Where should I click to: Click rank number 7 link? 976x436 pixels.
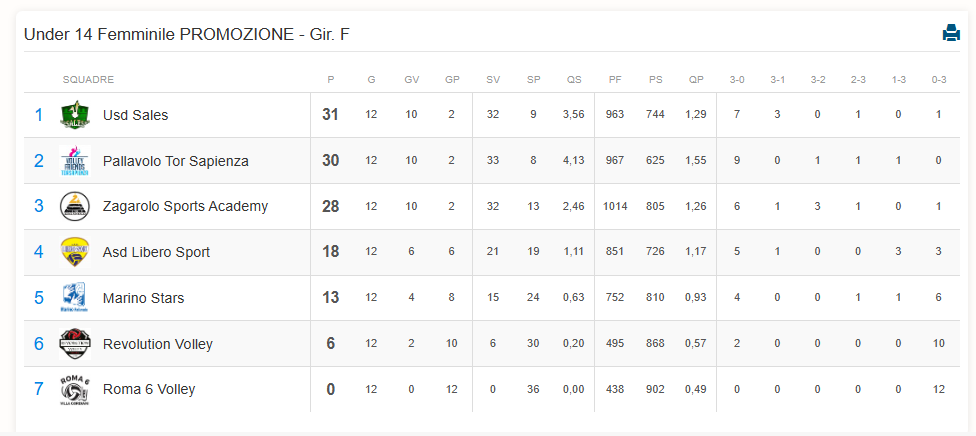click(x=39, y=389)
